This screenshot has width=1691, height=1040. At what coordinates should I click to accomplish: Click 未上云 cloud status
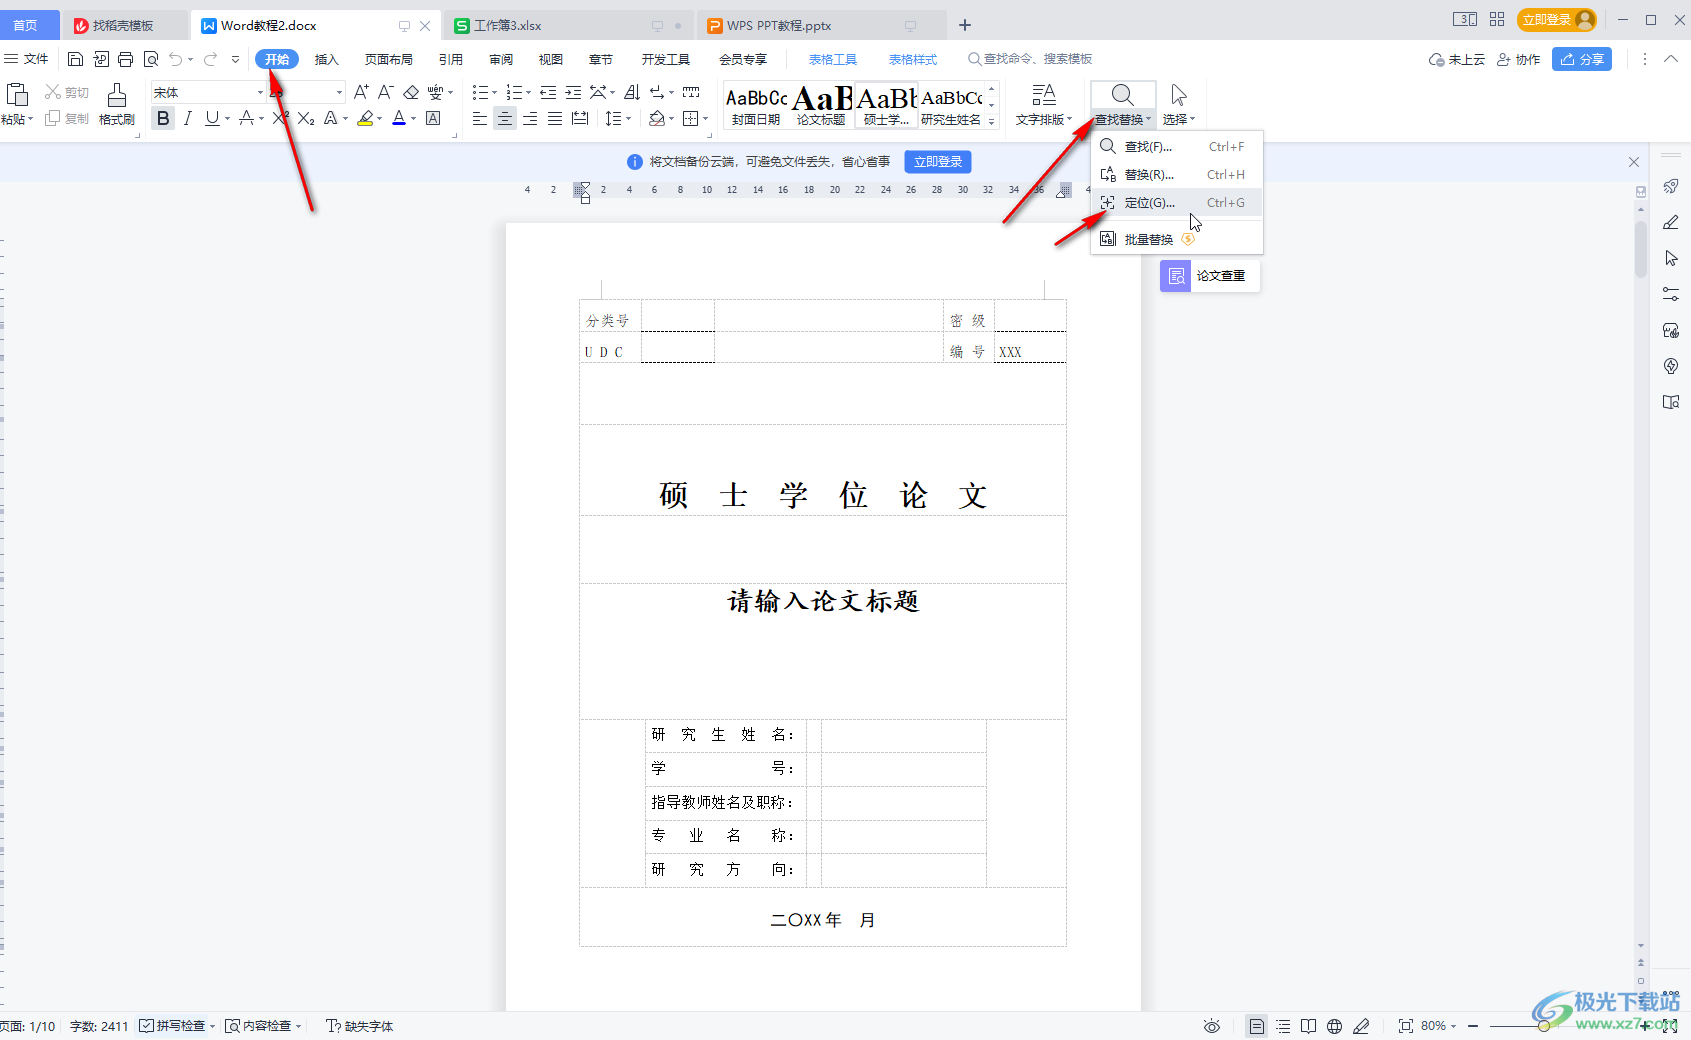1457,60
